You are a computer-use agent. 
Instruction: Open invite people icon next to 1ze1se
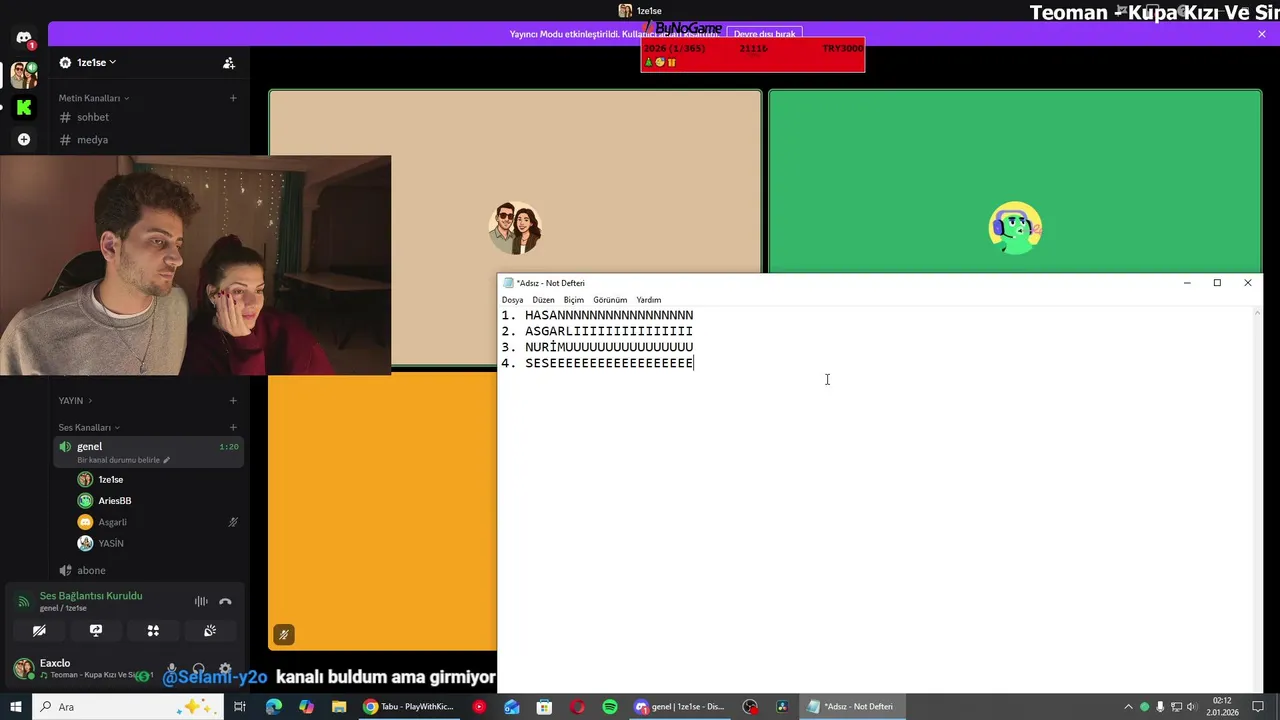click(229, 62)
